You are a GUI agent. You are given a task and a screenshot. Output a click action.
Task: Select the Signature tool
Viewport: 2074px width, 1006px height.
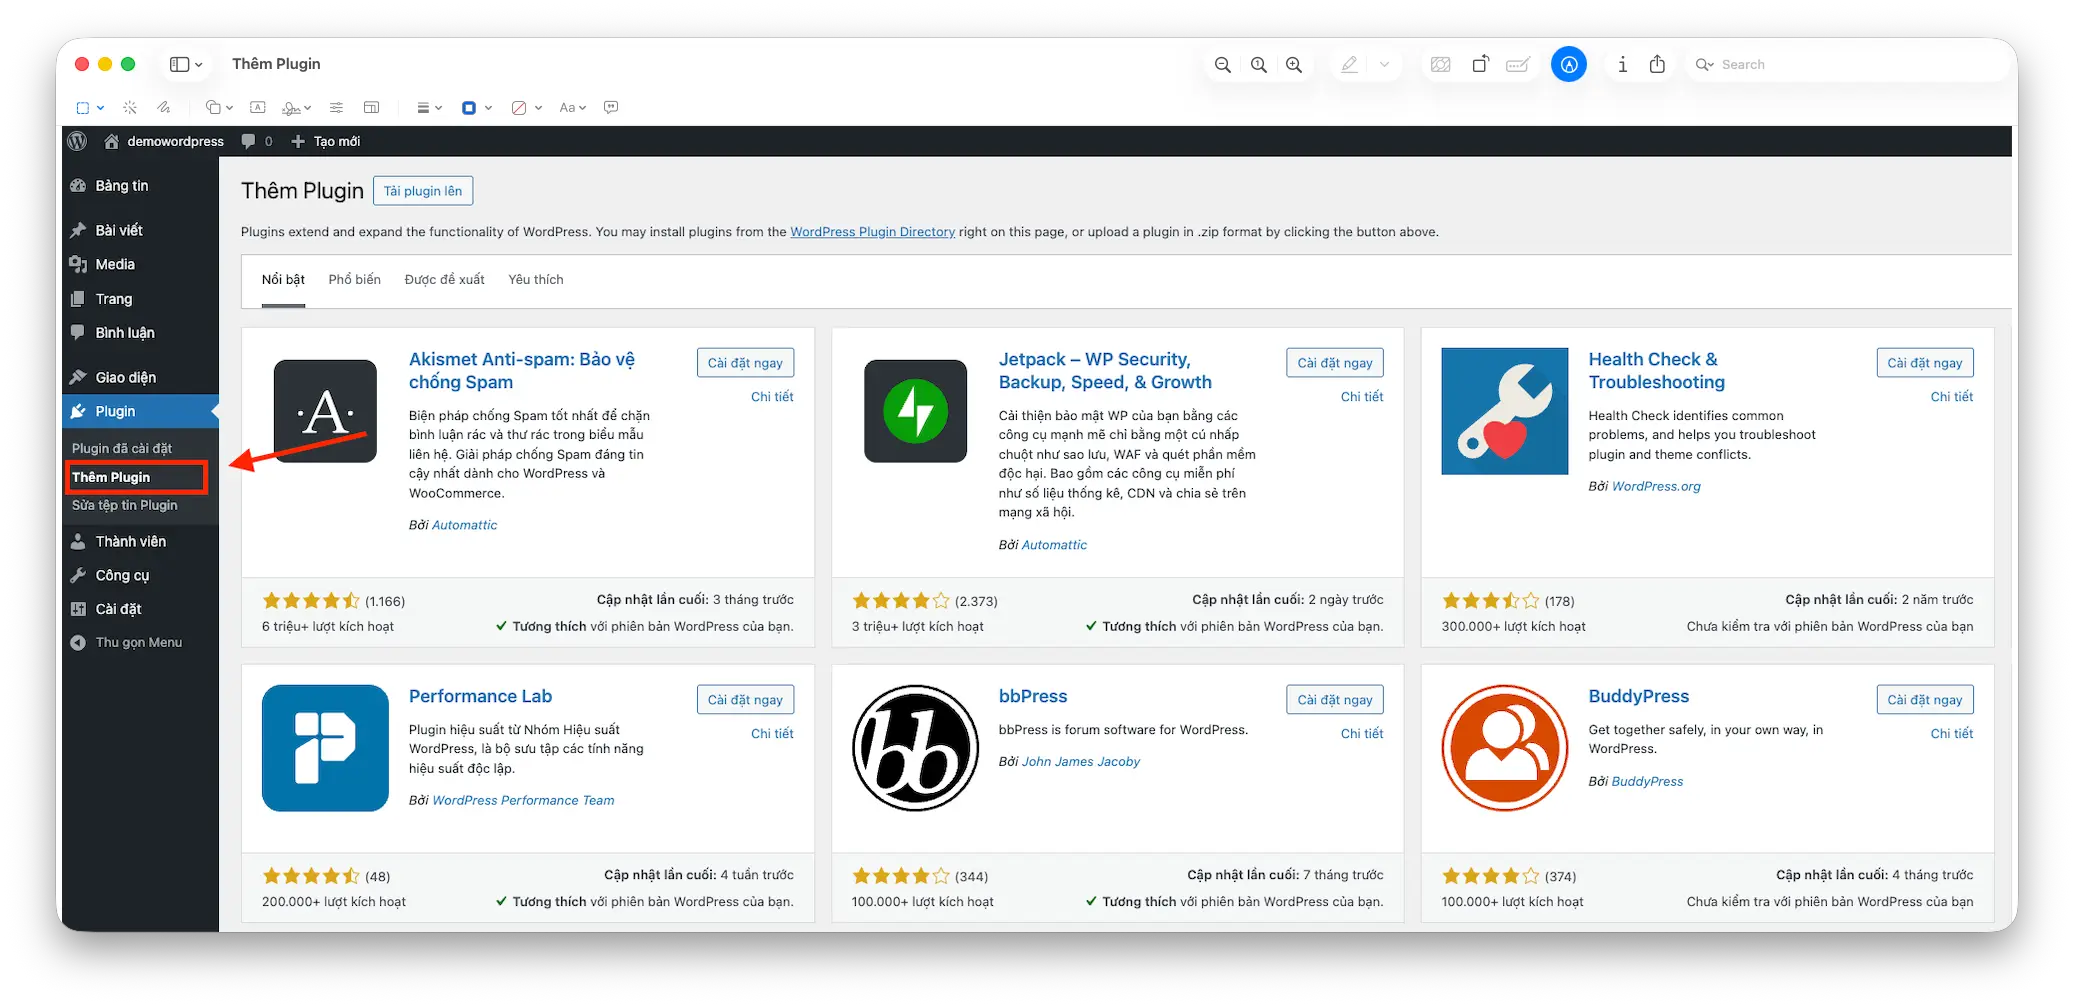pyautogui.click(x=290, y=107)
